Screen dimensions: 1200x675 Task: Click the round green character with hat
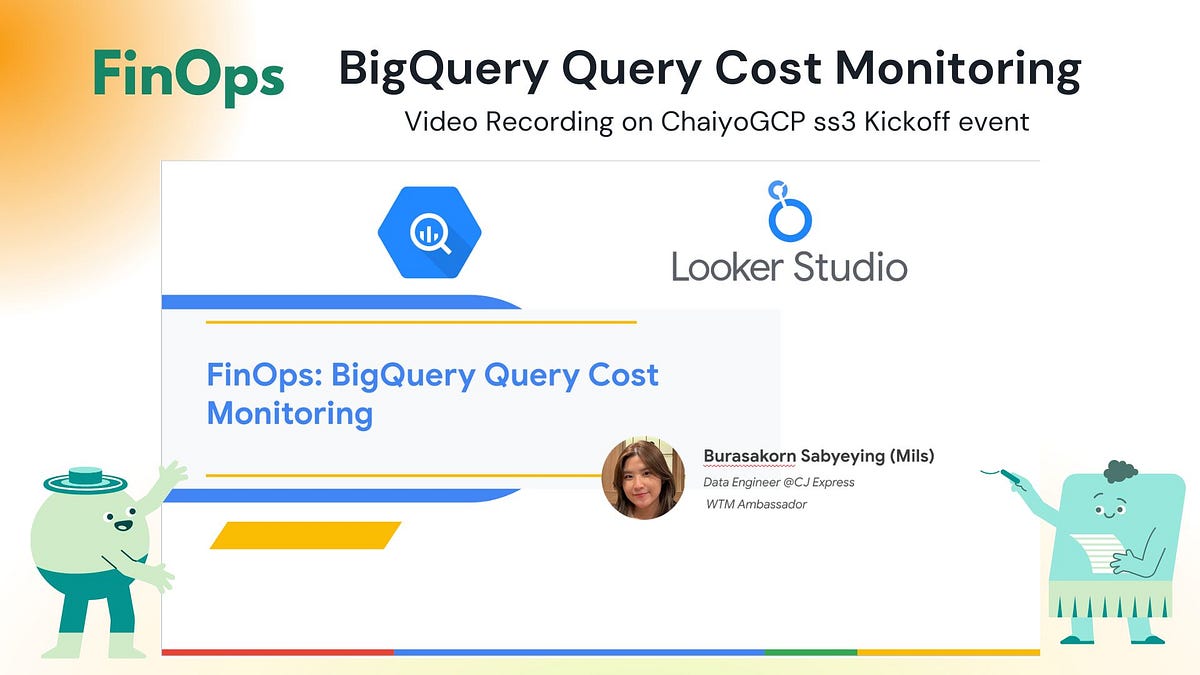(104, 560)
